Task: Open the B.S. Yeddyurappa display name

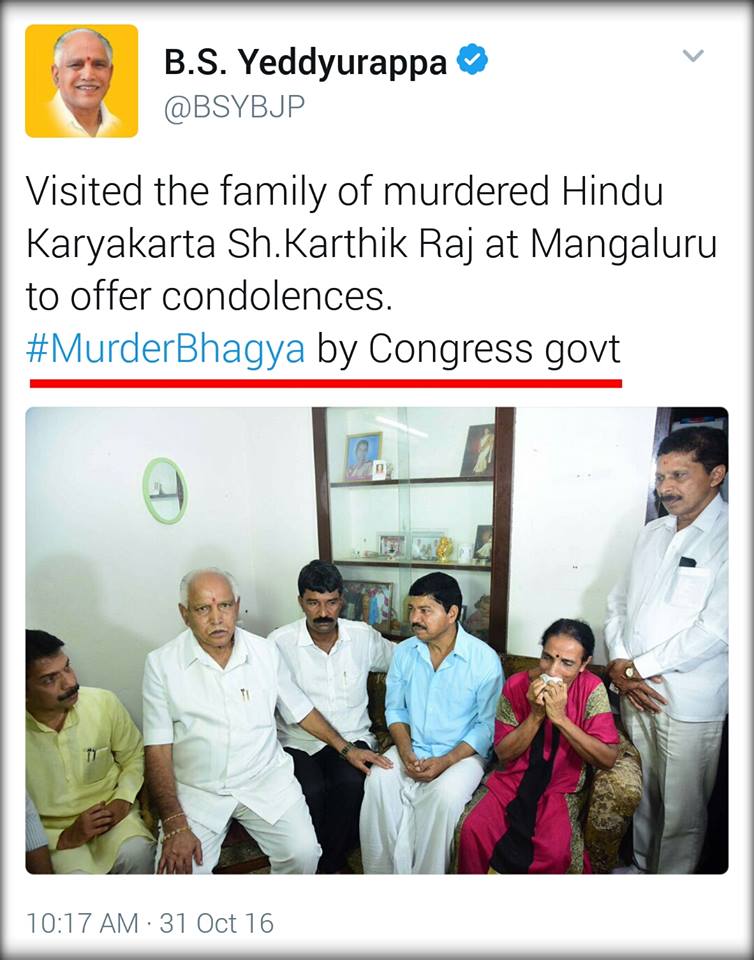Action: [305, 62]
